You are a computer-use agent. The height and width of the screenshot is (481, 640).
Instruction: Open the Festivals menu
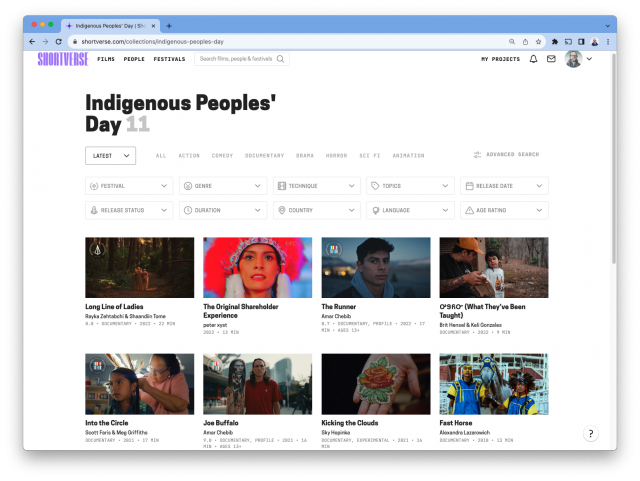pyautogui.click(x=169, y=59)
